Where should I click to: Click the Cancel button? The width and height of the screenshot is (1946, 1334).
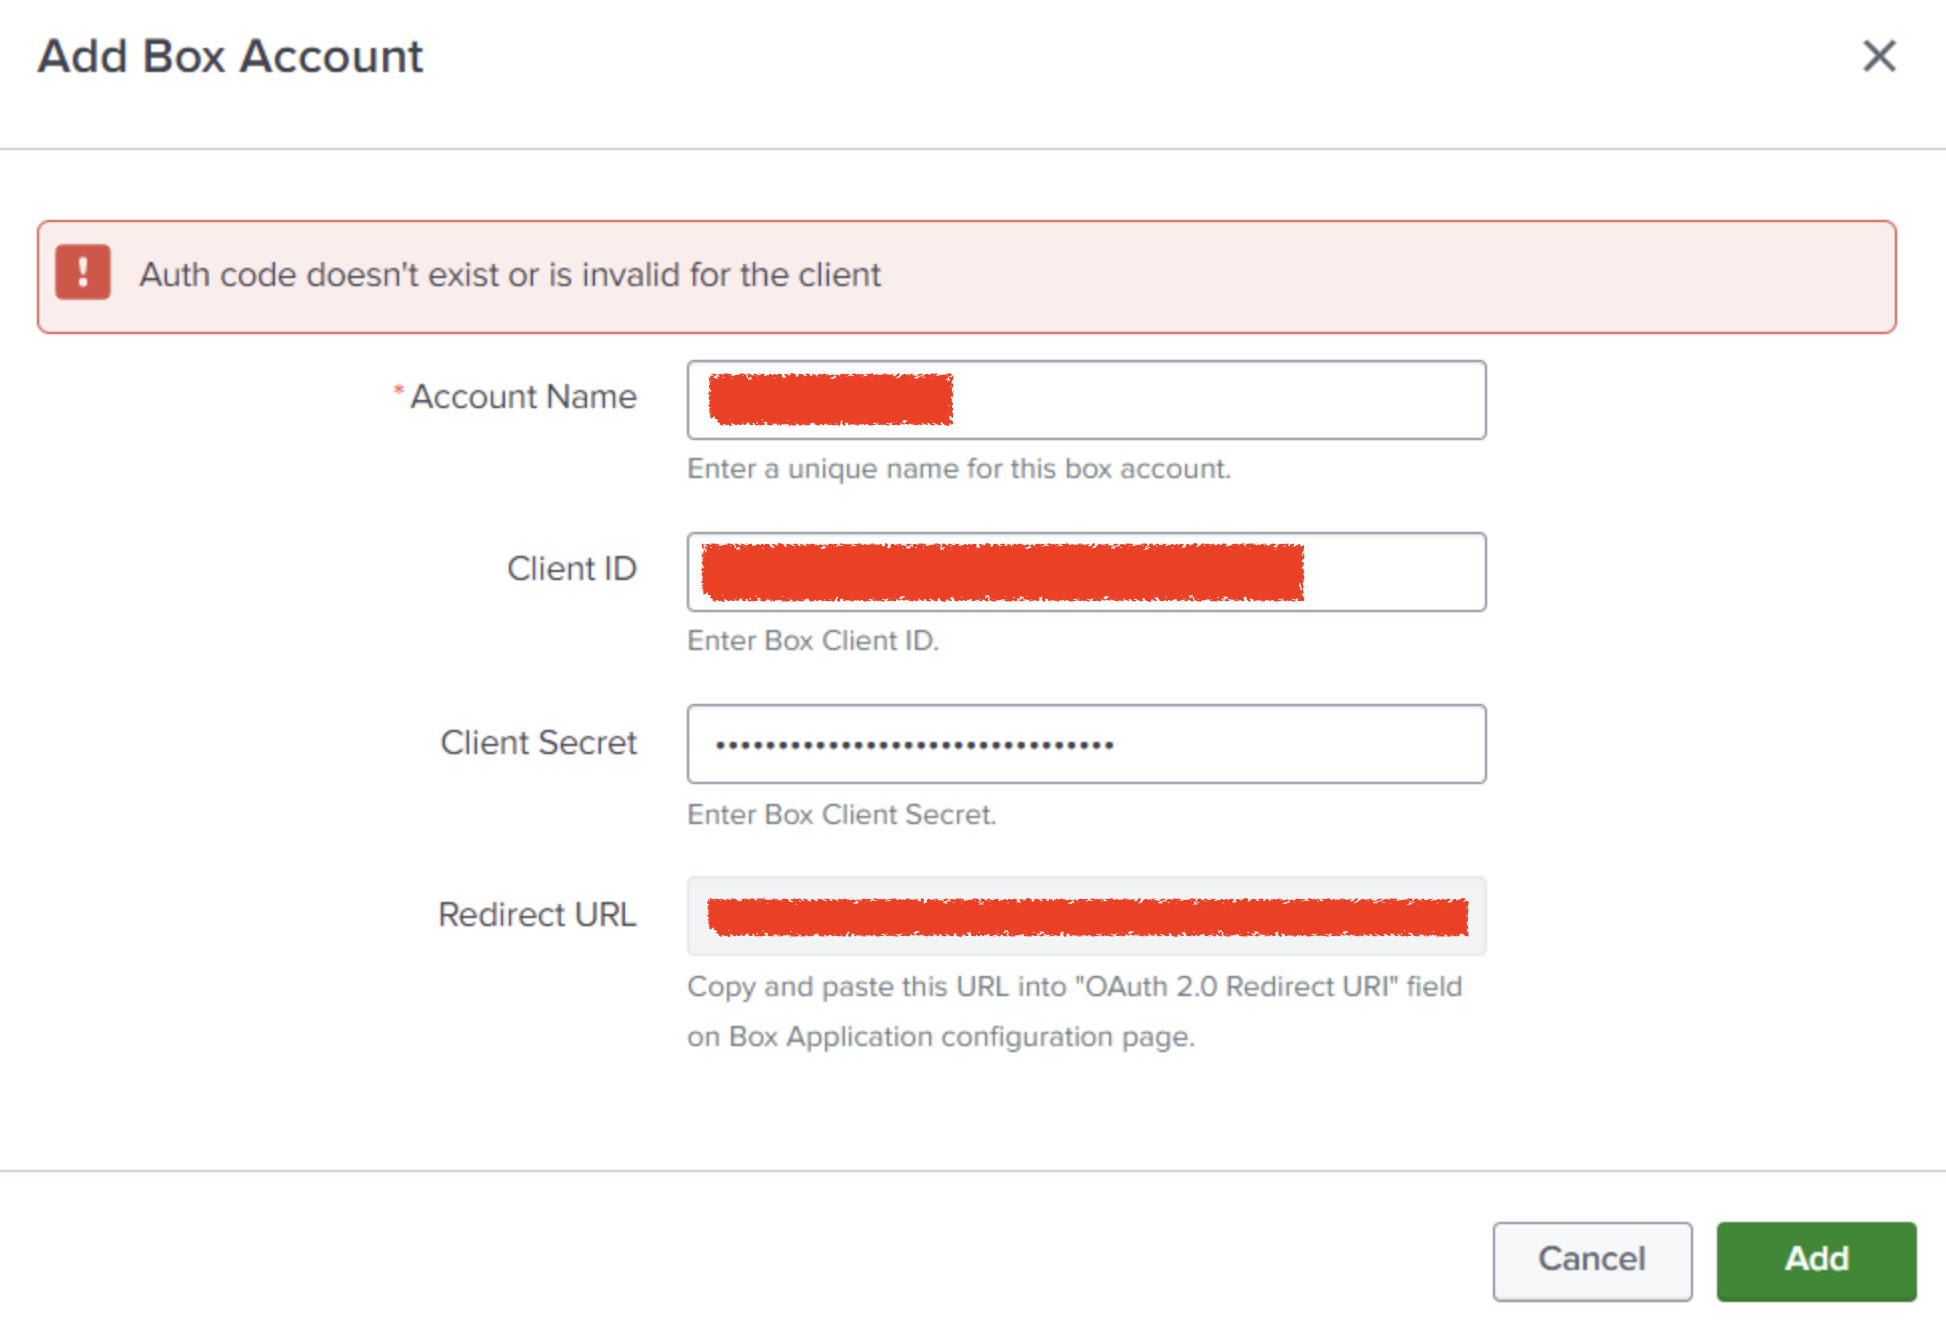click(1591, 1260)
